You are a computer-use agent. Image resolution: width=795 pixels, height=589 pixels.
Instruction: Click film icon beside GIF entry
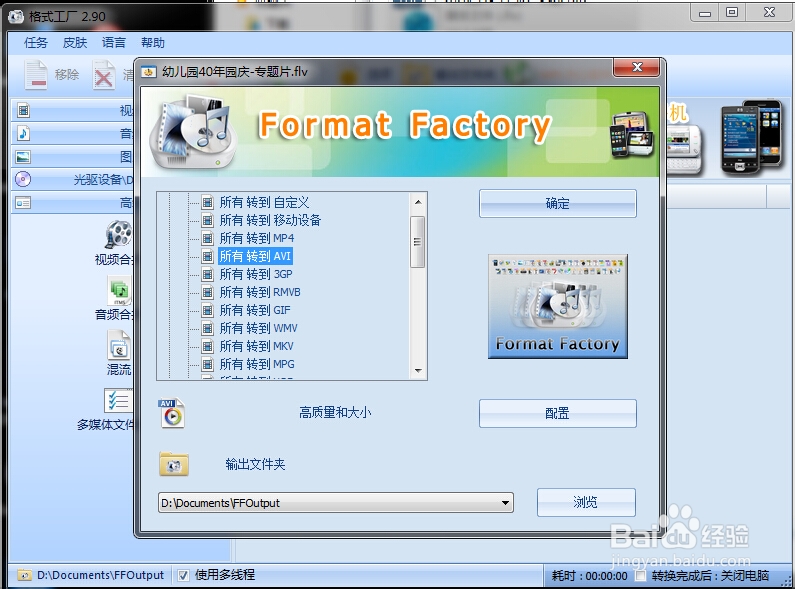pos(207,310)
